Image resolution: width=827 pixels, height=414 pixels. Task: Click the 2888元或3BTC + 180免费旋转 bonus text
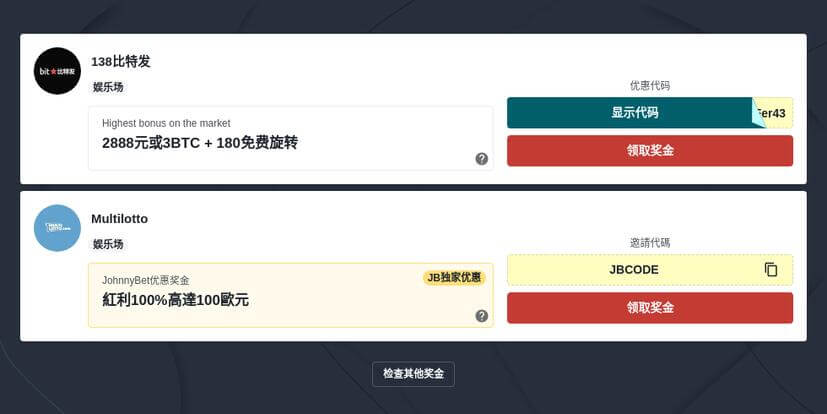pos(200,143)
